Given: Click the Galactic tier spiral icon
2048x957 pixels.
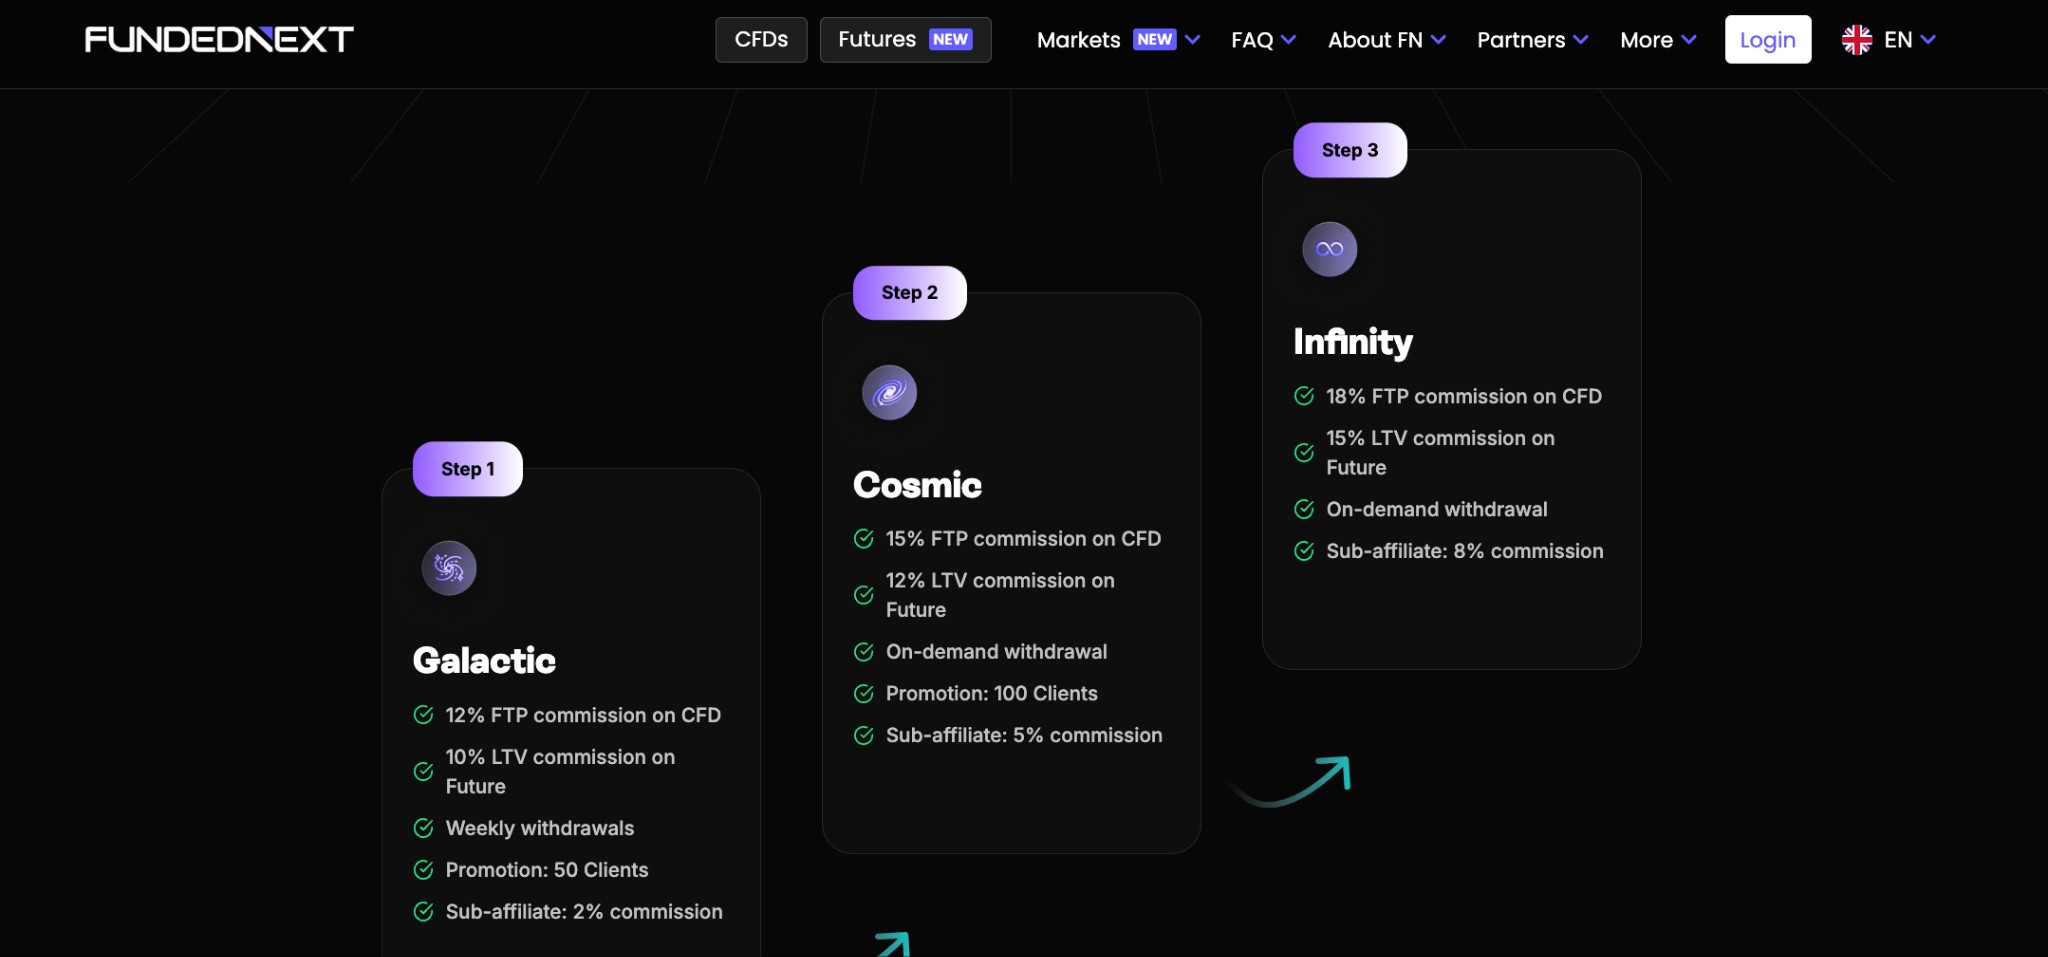Looking at the screenshot, I should pos(449,568).
